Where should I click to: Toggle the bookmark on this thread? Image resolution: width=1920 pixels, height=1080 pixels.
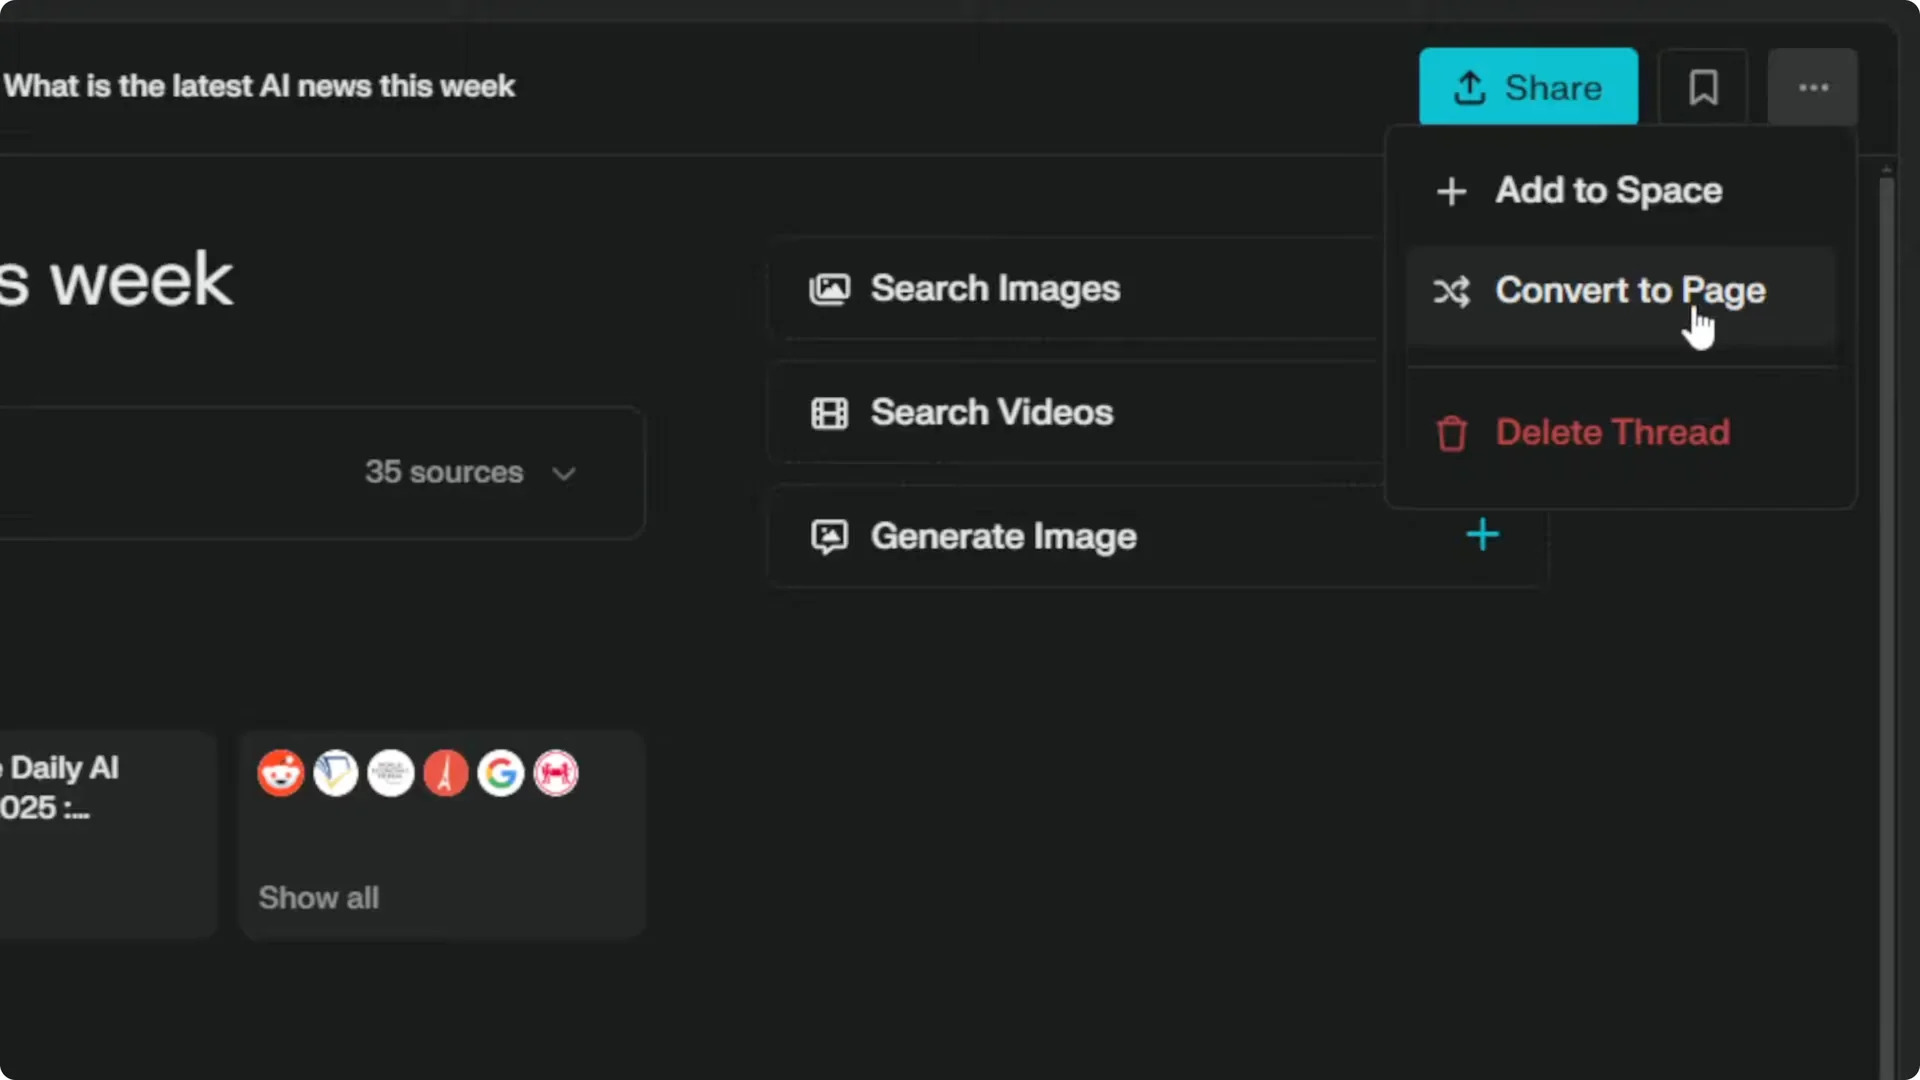tap(1703, 87)
